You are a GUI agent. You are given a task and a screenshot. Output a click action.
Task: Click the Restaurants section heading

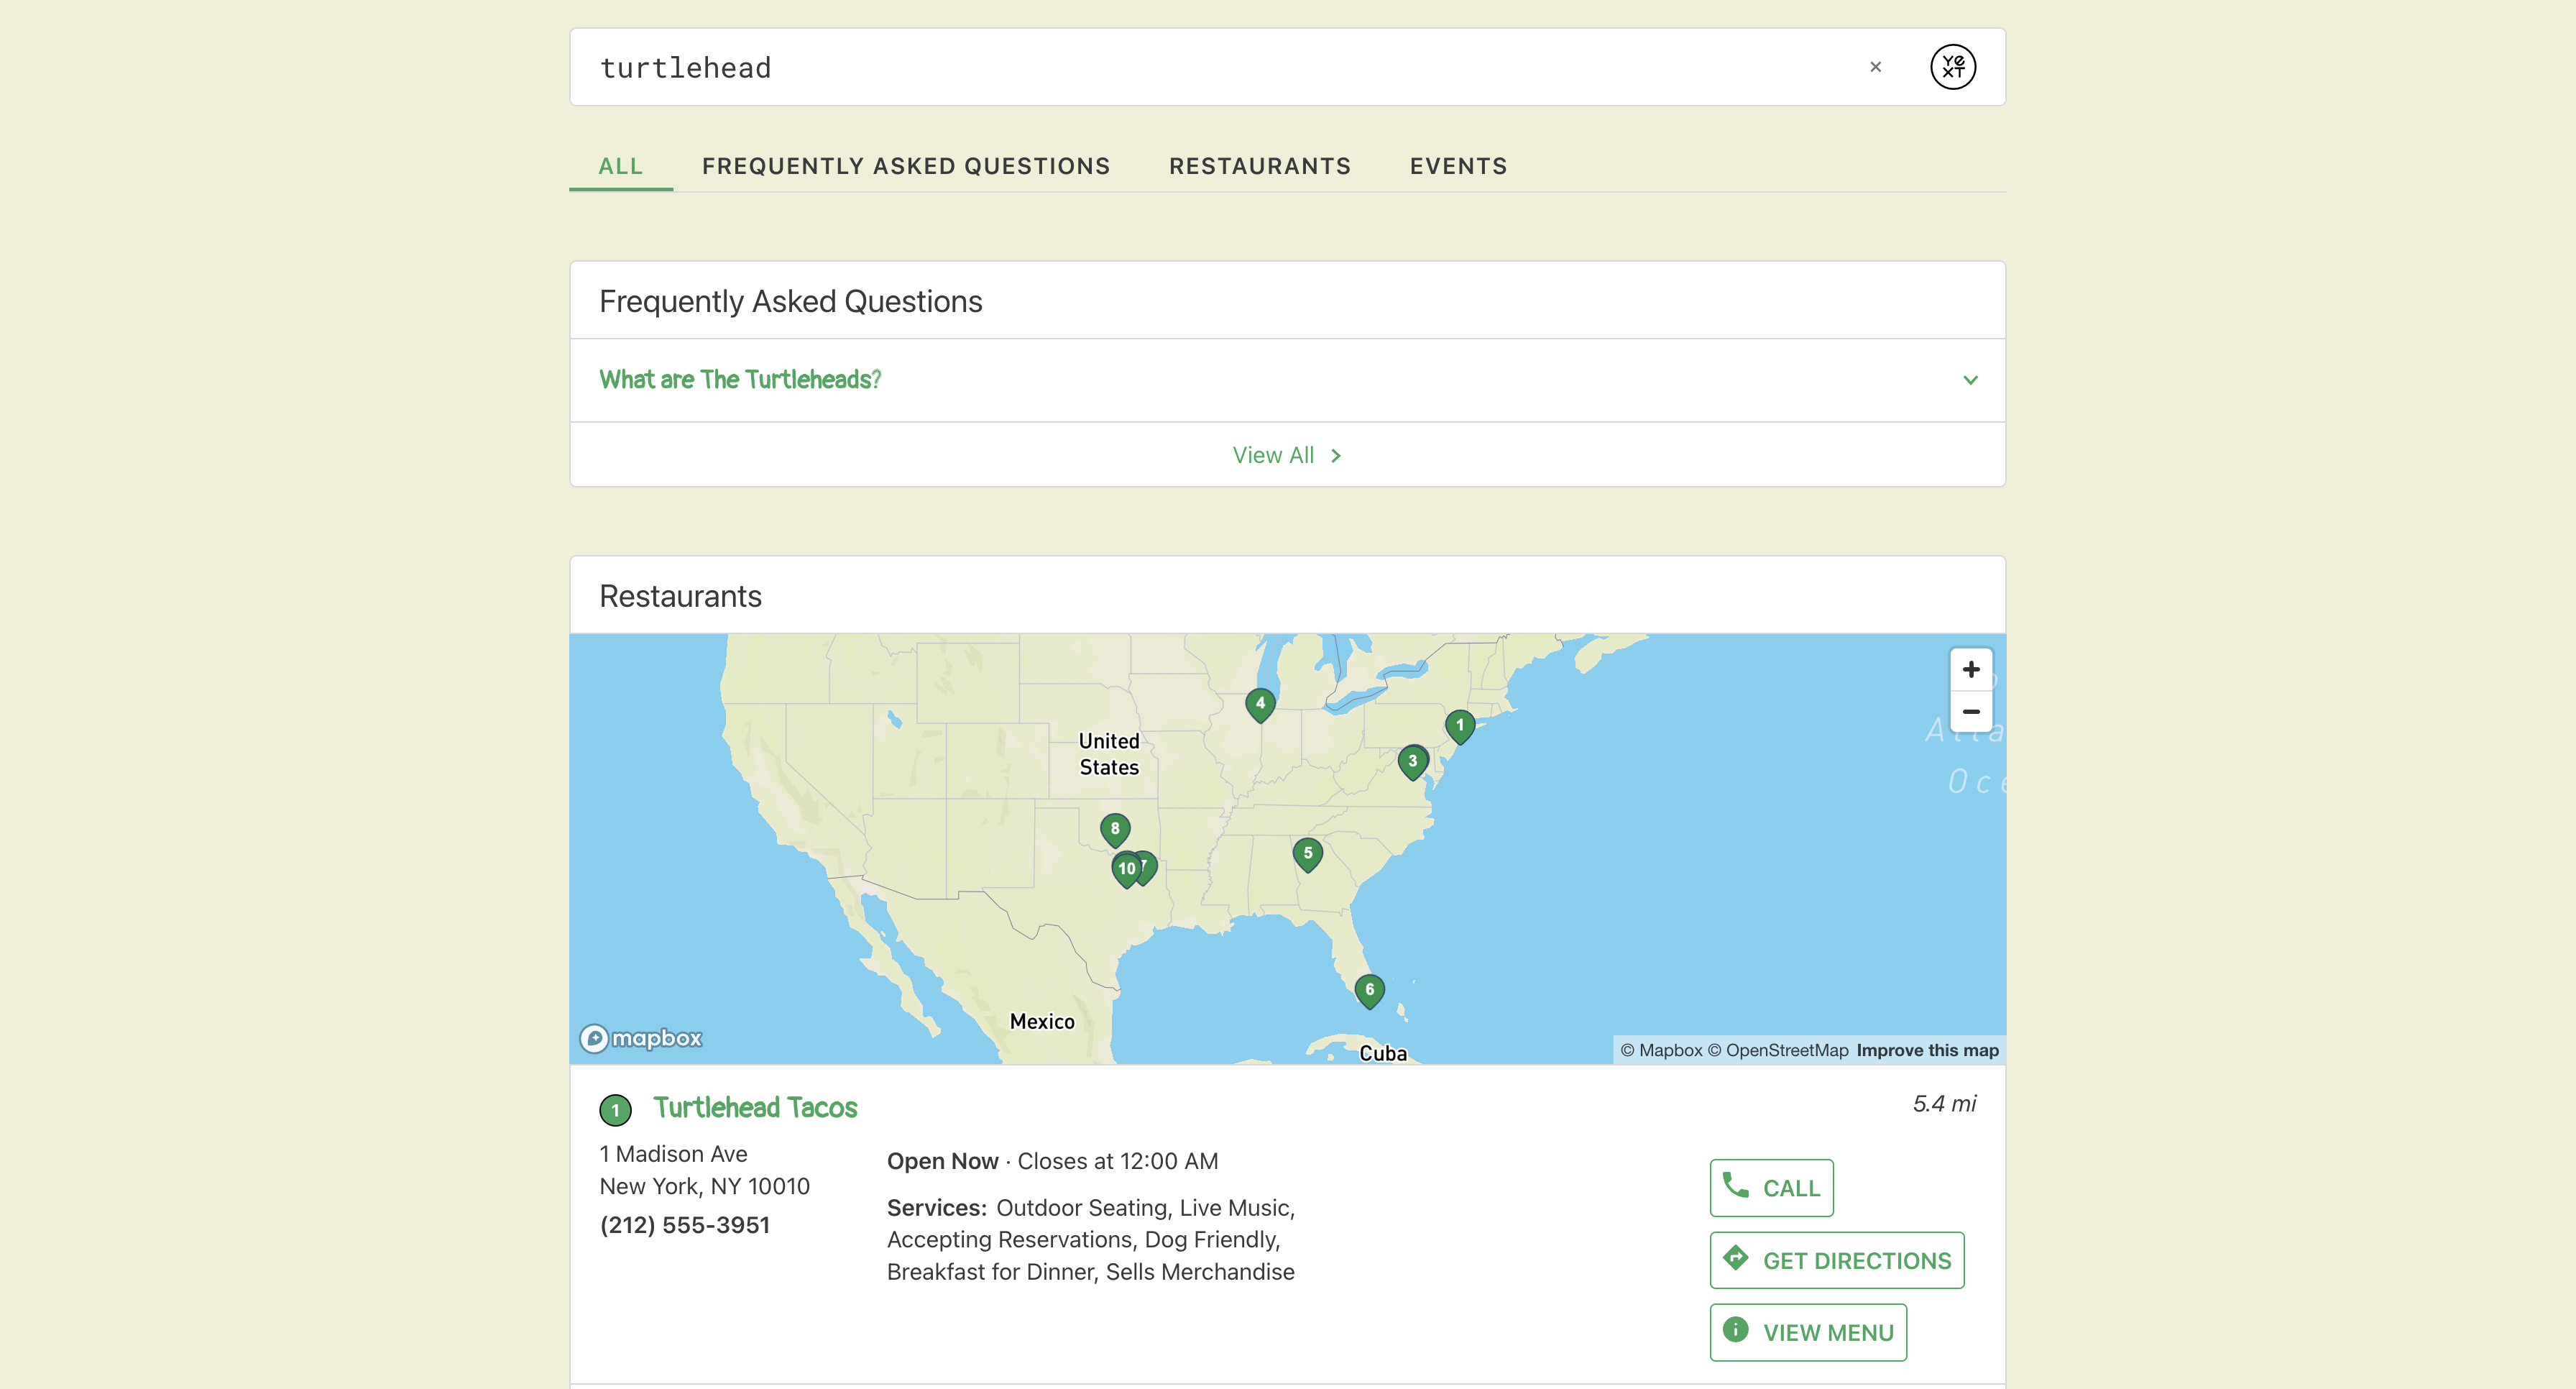tap(680, 596)
